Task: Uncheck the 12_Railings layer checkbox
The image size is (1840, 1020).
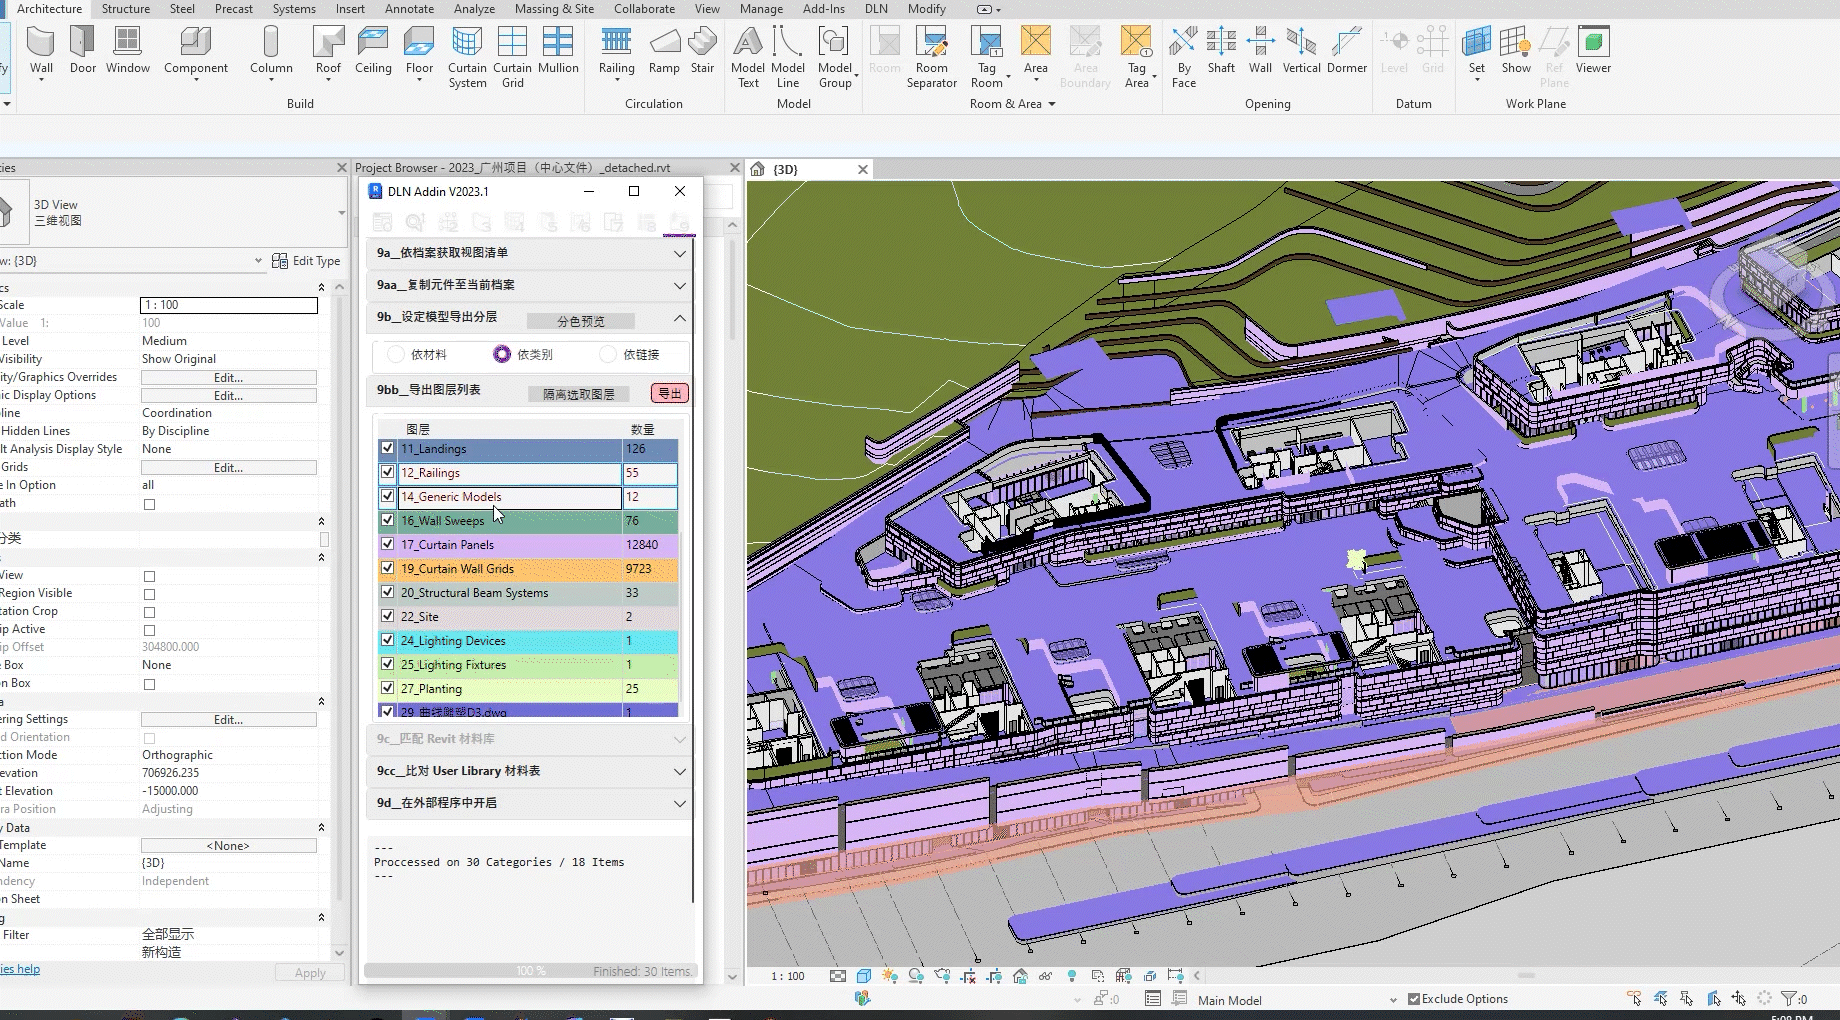Action: tap(388, 472)
